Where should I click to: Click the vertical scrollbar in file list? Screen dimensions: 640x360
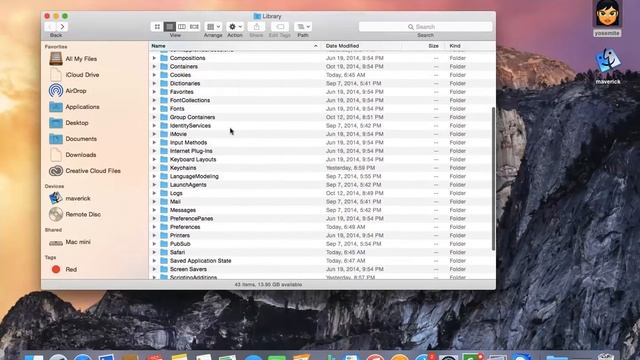(x=493, y=179)
